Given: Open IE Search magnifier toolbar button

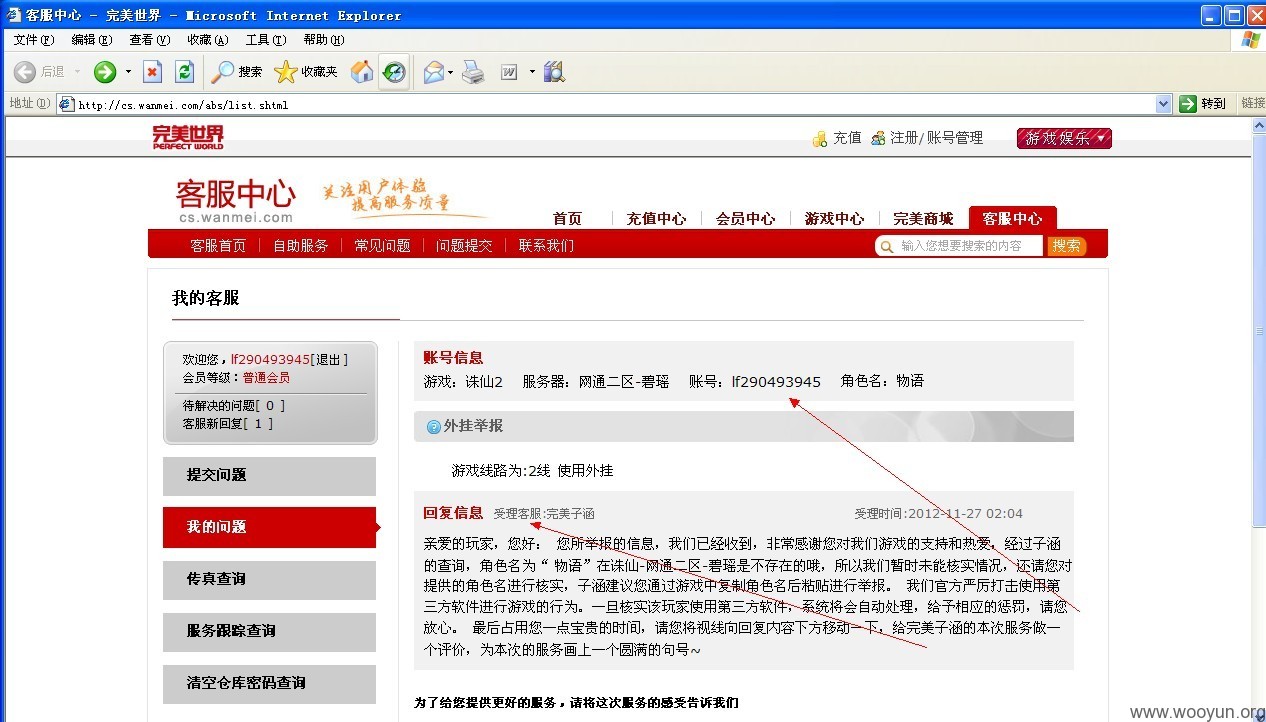Looking at the screenshot, I should (237, 72).
